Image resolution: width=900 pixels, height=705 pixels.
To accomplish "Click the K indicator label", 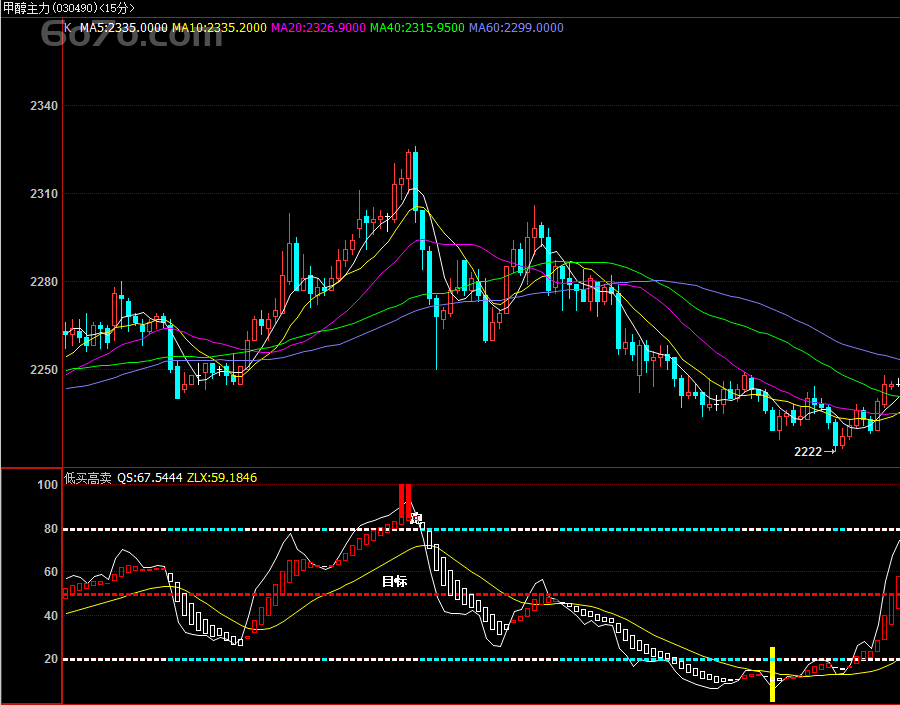I will pos(68,28).
